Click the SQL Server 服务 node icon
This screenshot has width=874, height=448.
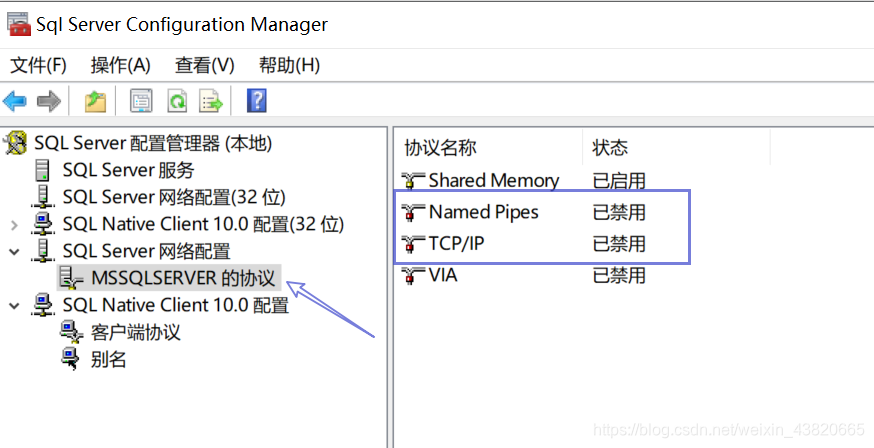43,170
